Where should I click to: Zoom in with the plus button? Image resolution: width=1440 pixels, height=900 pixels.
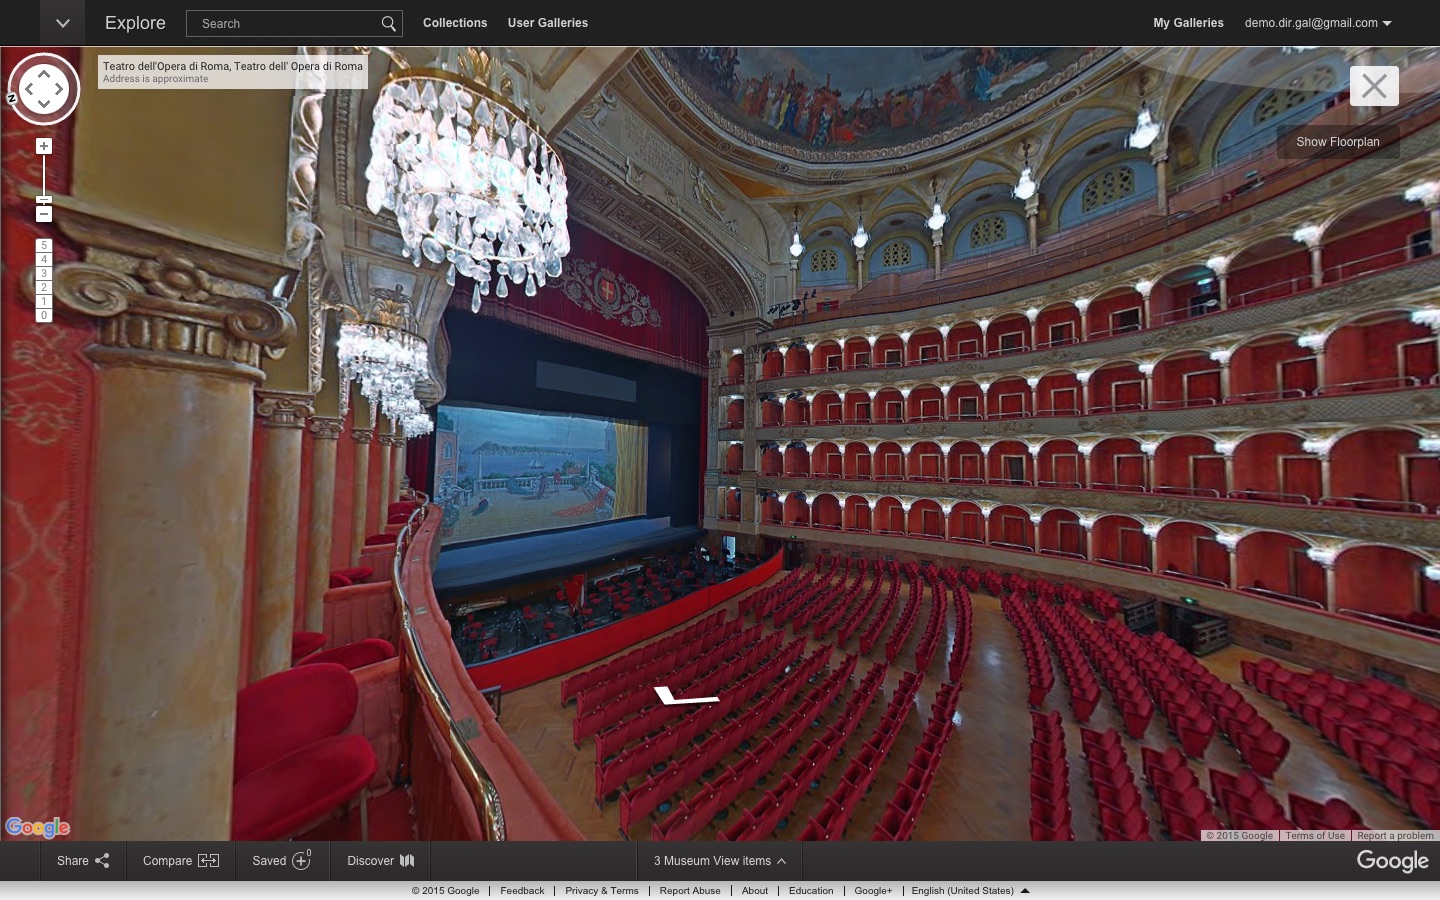[44, 147]
